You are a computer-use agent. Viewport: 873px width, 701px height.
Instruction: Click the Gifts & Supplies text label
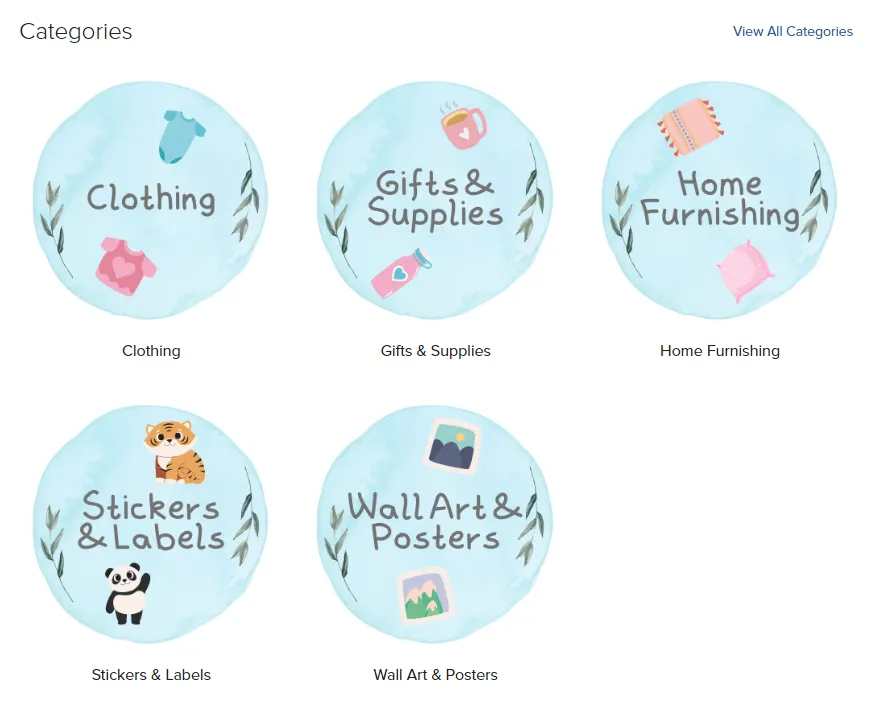(435, 351)
